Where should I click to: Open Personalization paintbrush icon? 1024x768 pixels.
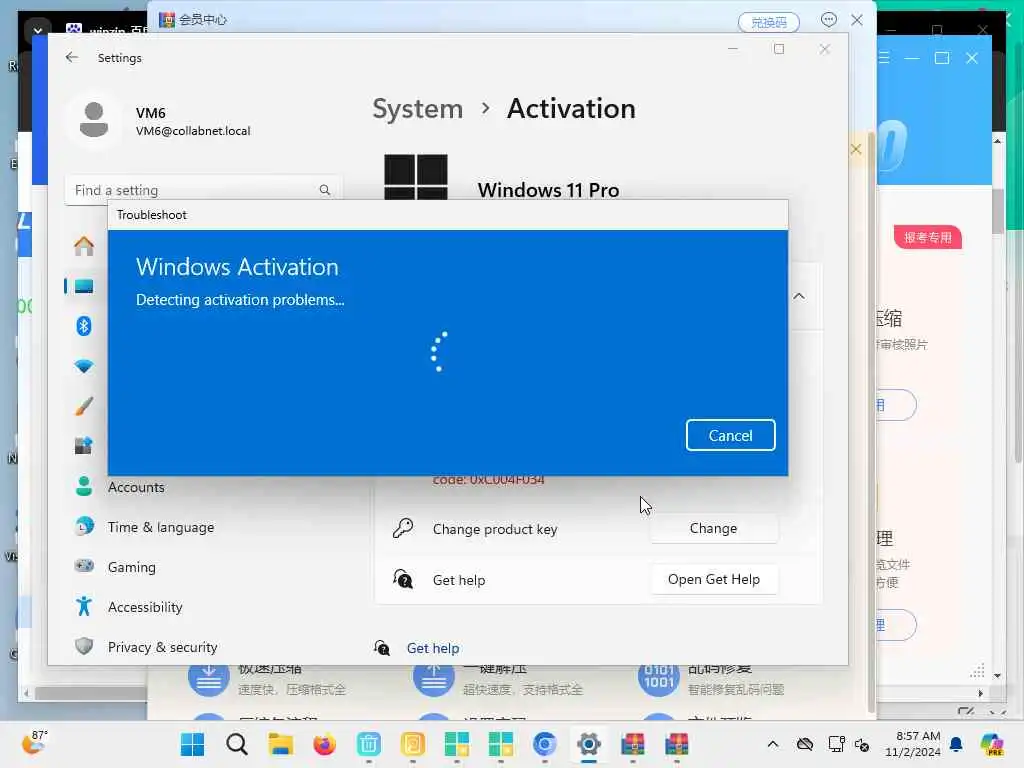click(x=84, y=406)
